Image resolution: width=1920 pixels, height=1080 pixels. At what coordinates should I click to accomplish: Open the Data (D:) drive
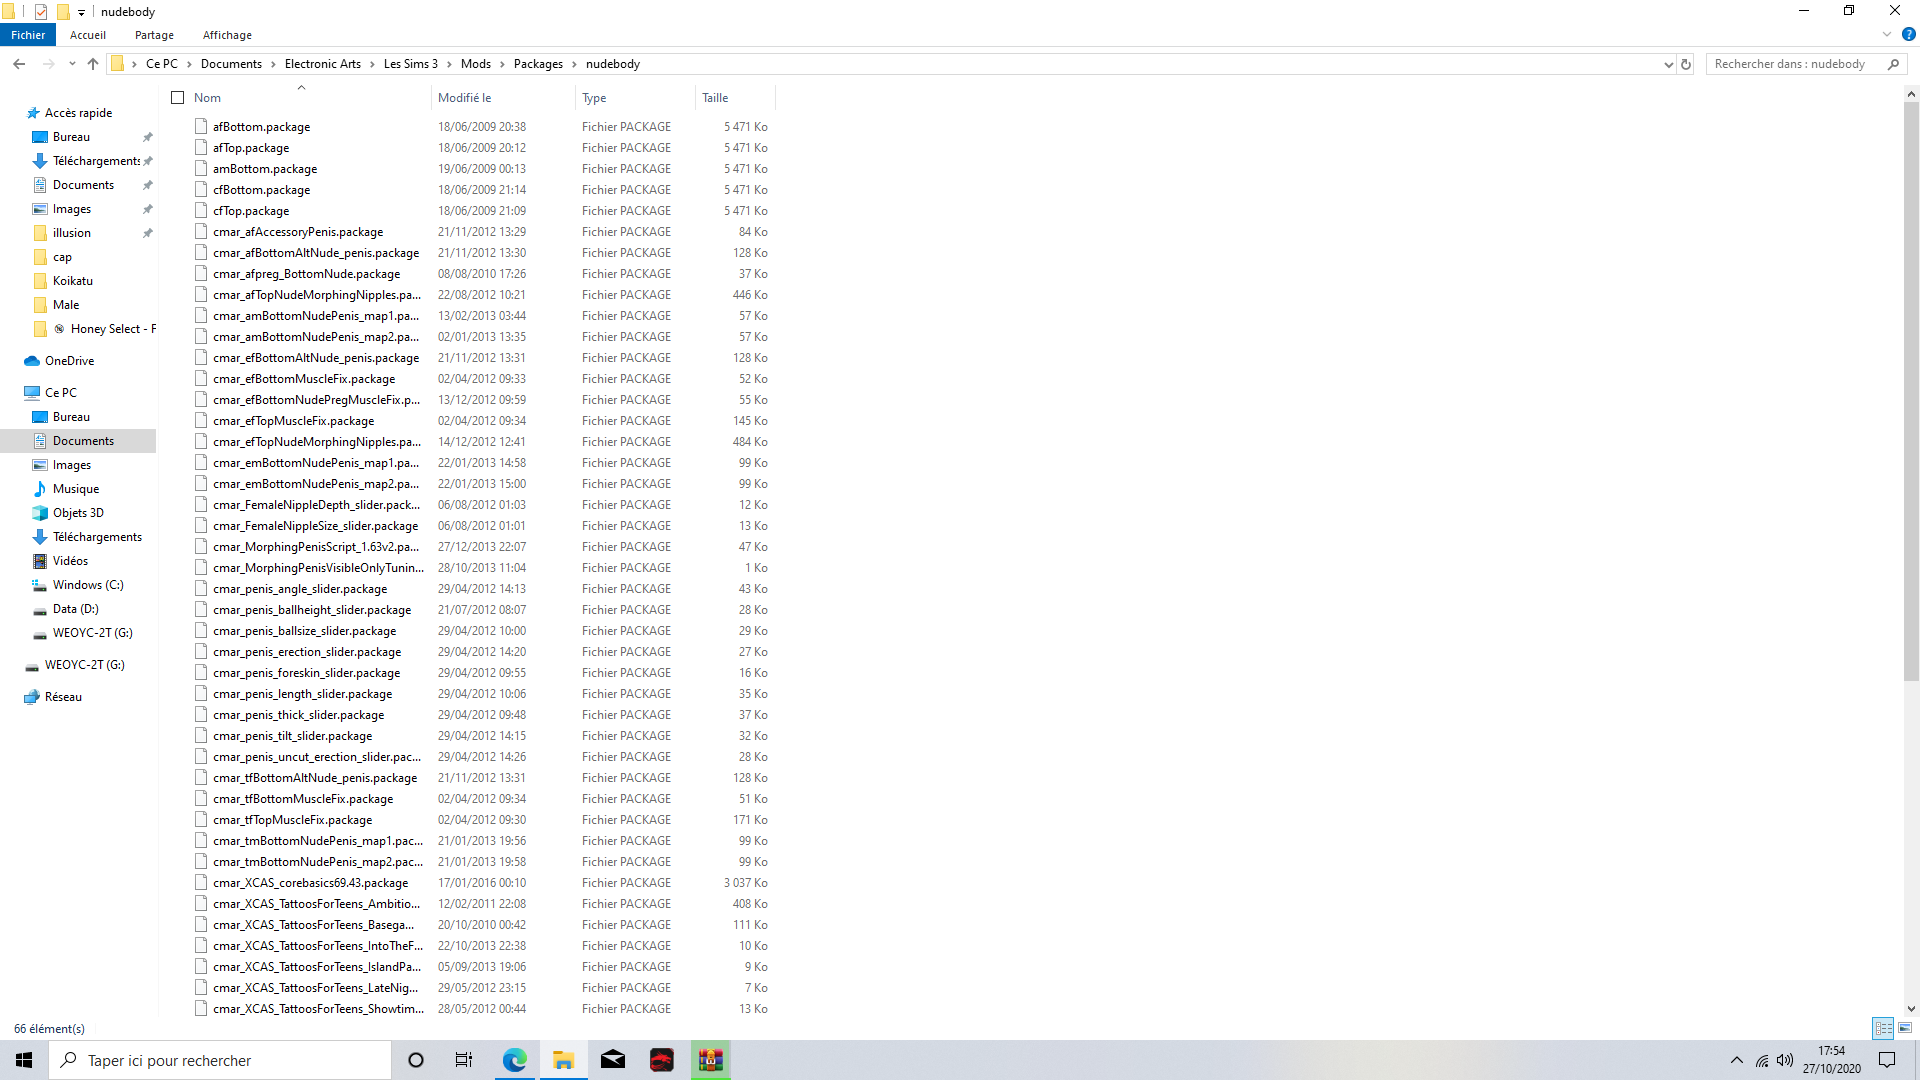(75, 609)
